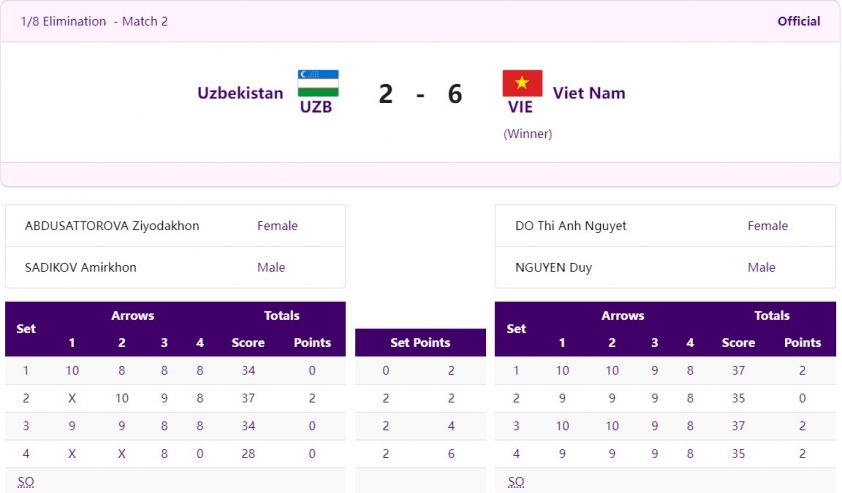Screen dimensions: 842x493
Task: Open the Uzbekistan team name link
Action: pyautogui.click(x=240, y=93)
